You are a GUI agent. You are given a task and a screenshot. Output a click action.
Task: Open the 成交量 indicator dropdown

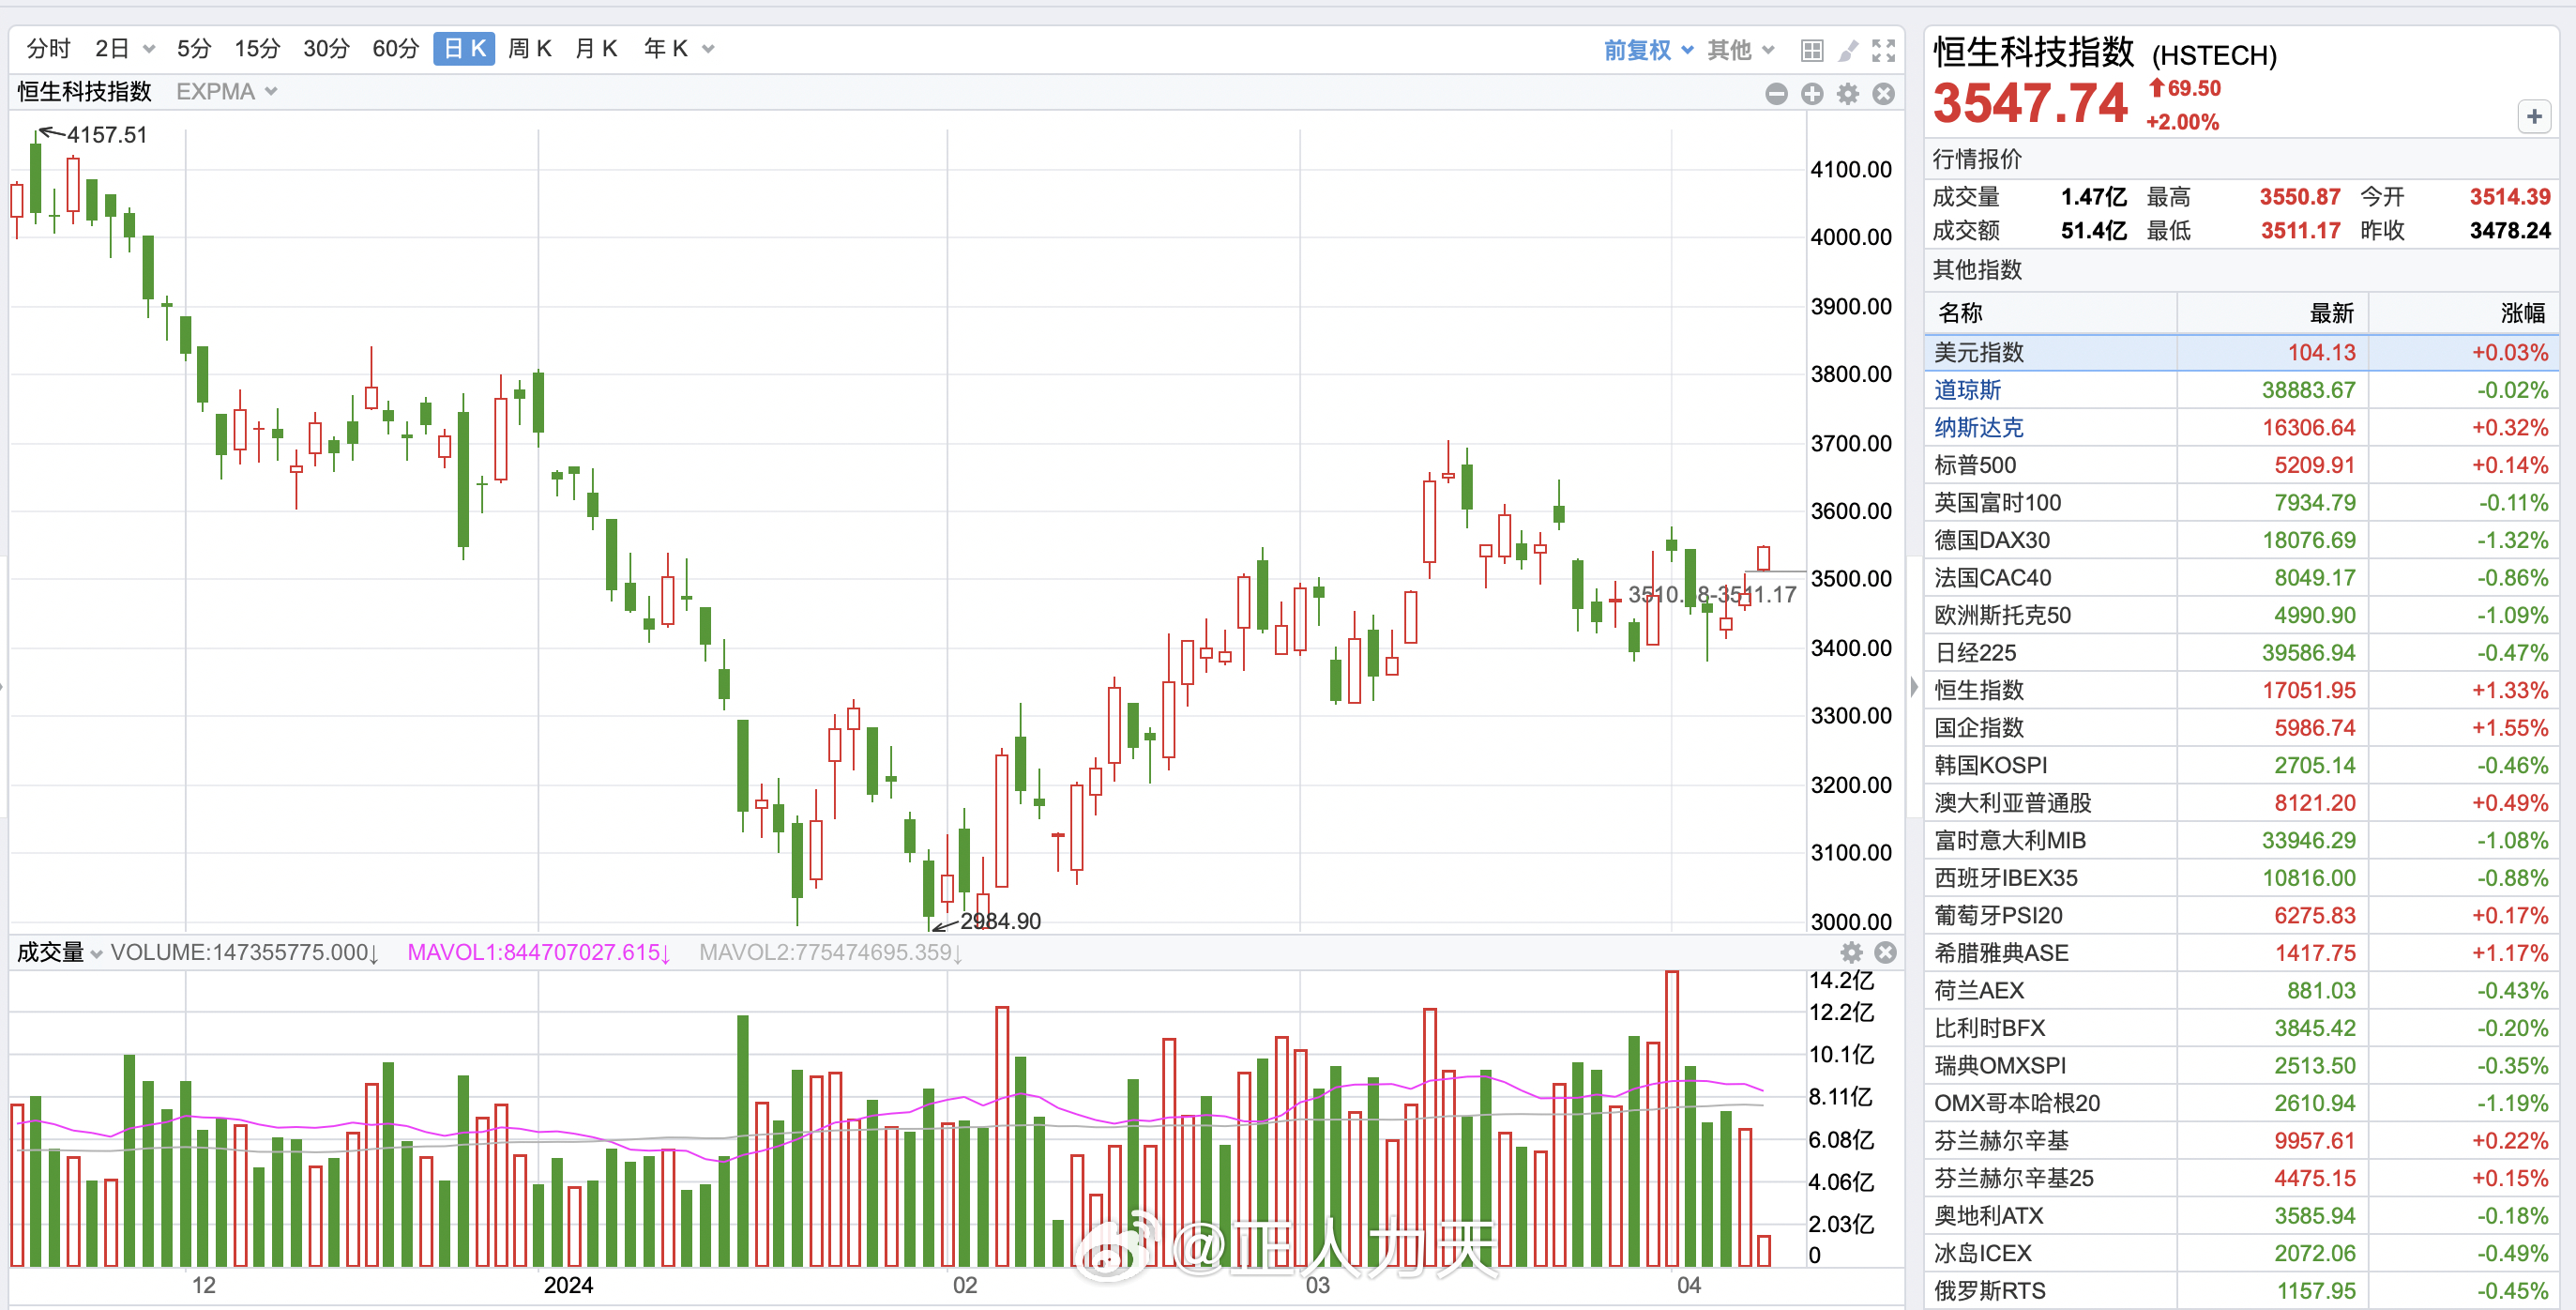[x=60, y=952]
